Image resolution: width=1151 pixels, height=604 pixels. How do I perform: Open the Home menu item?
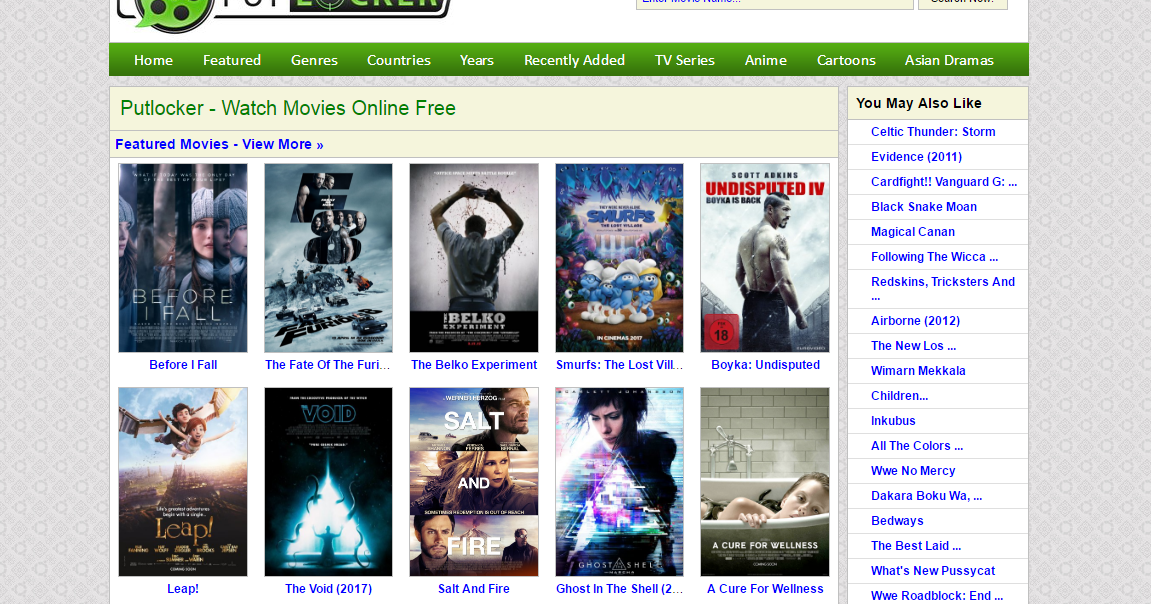153,60
